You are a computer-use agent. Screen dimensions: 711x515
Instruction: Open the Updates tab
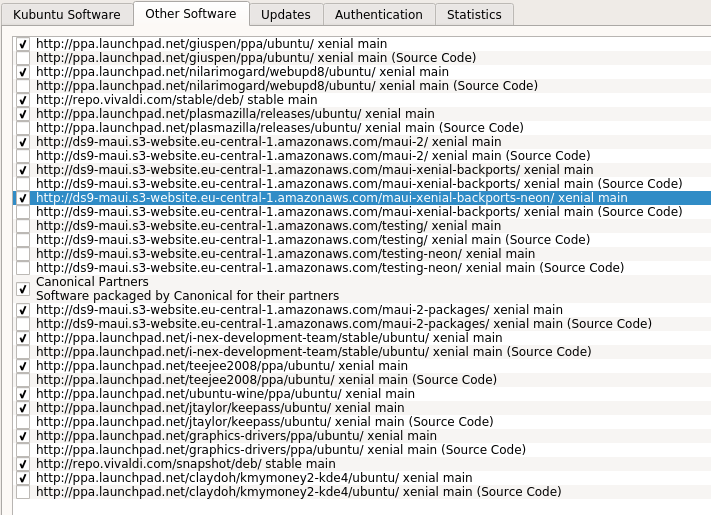(285, 15)
